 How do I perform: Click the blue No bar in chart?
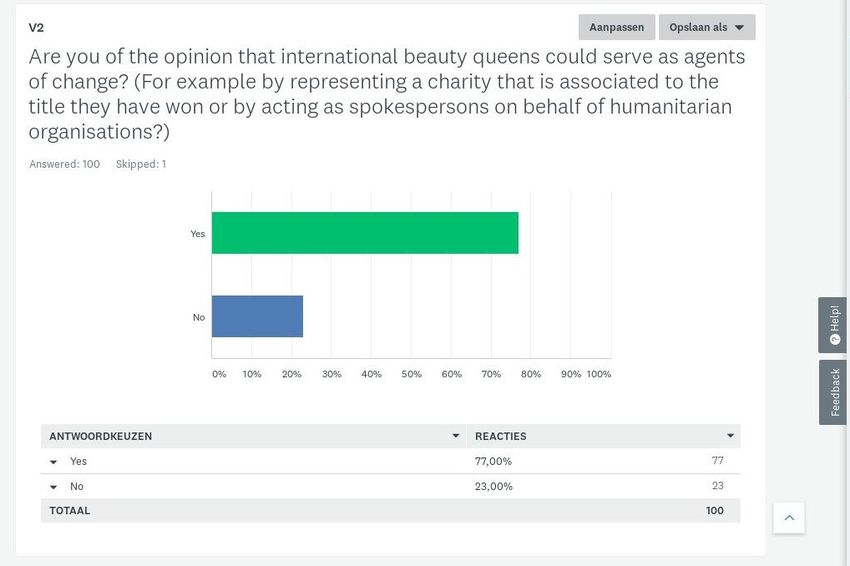[257, 316]
